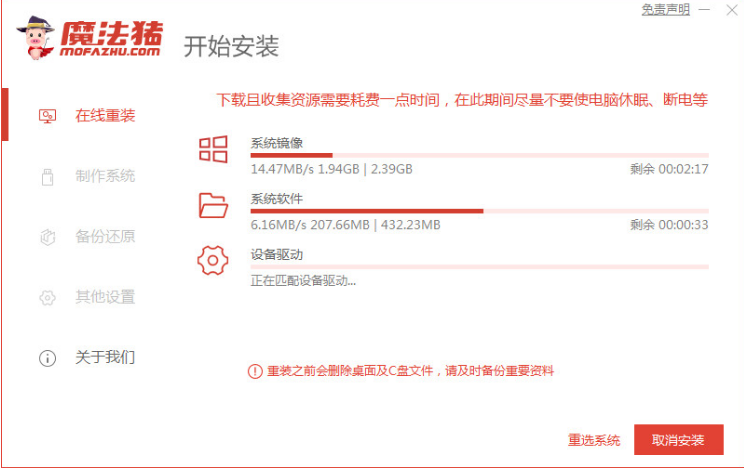Click the 剩余 00:02:17 remaining time
The height and width of the screenshot is (471, 744).
(669, 169)
